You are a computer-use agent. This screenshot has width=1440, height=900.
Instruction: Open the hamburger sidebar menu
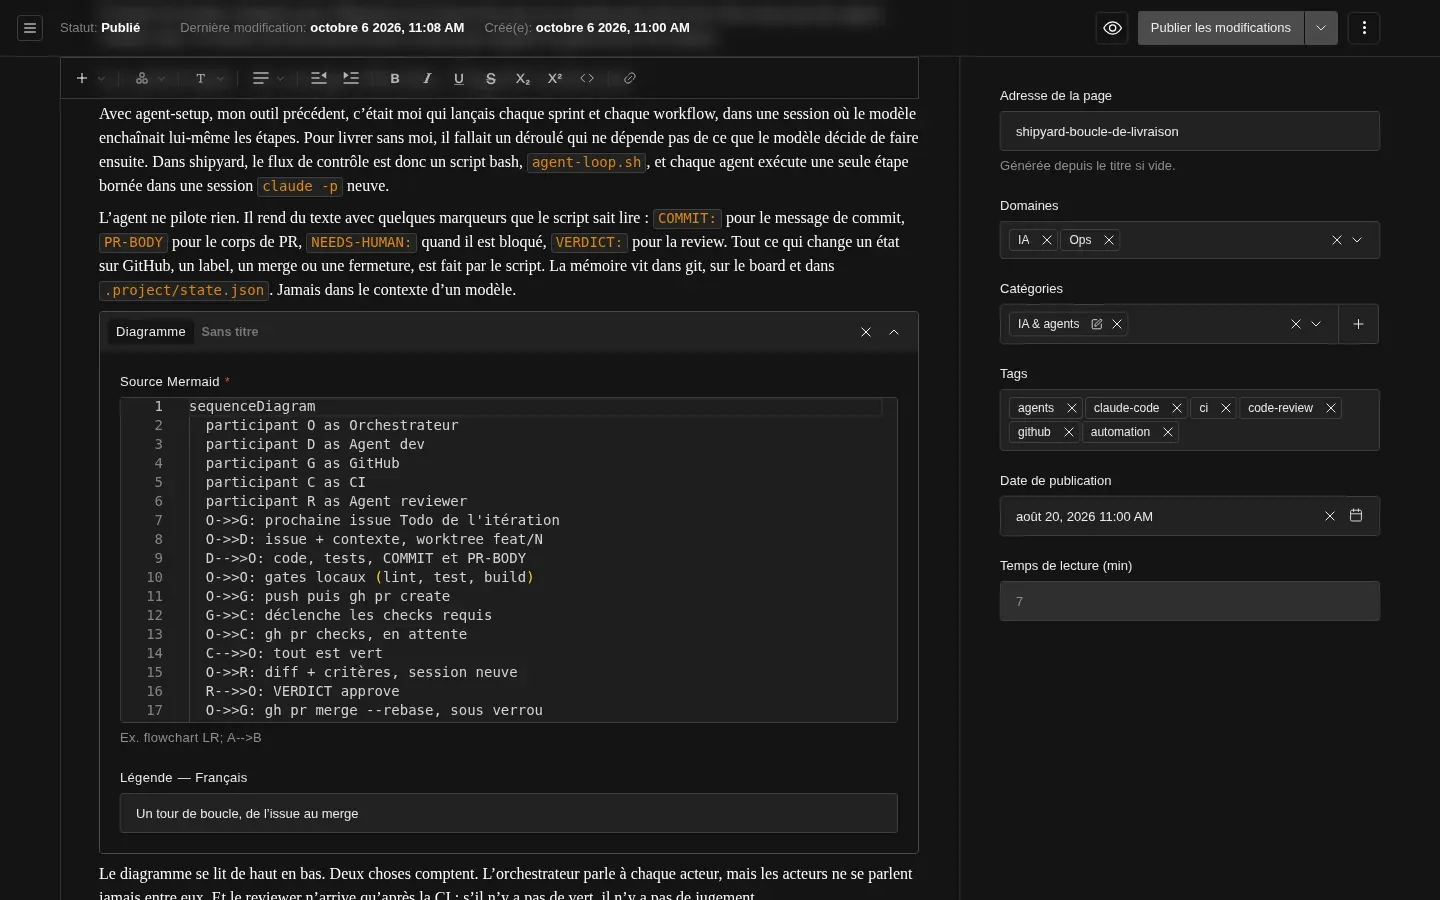[30, 28]
